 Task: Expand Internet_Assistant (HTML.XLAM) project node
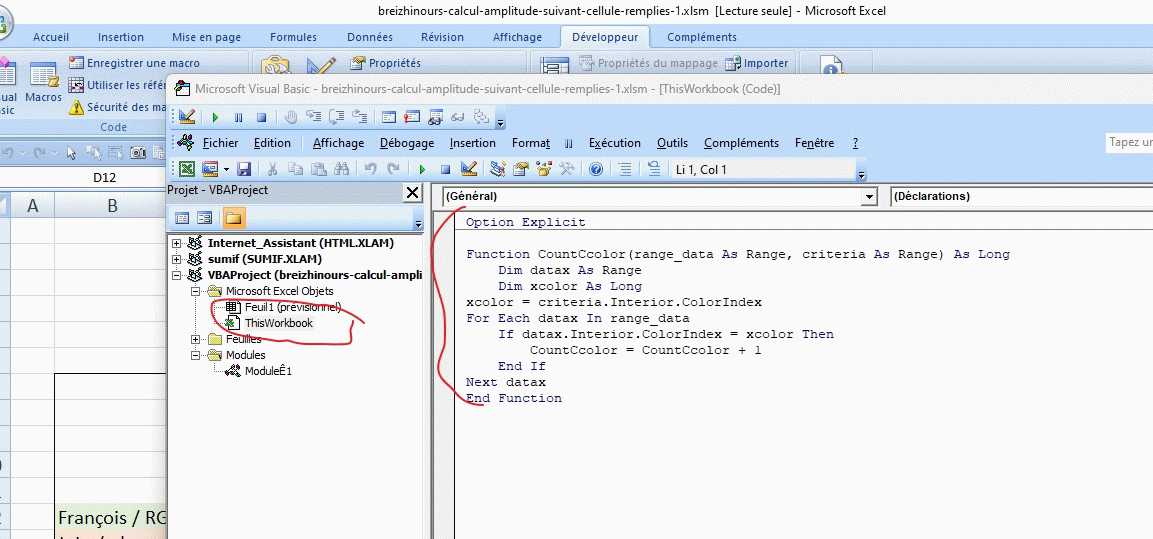click(x=176, y=243)
